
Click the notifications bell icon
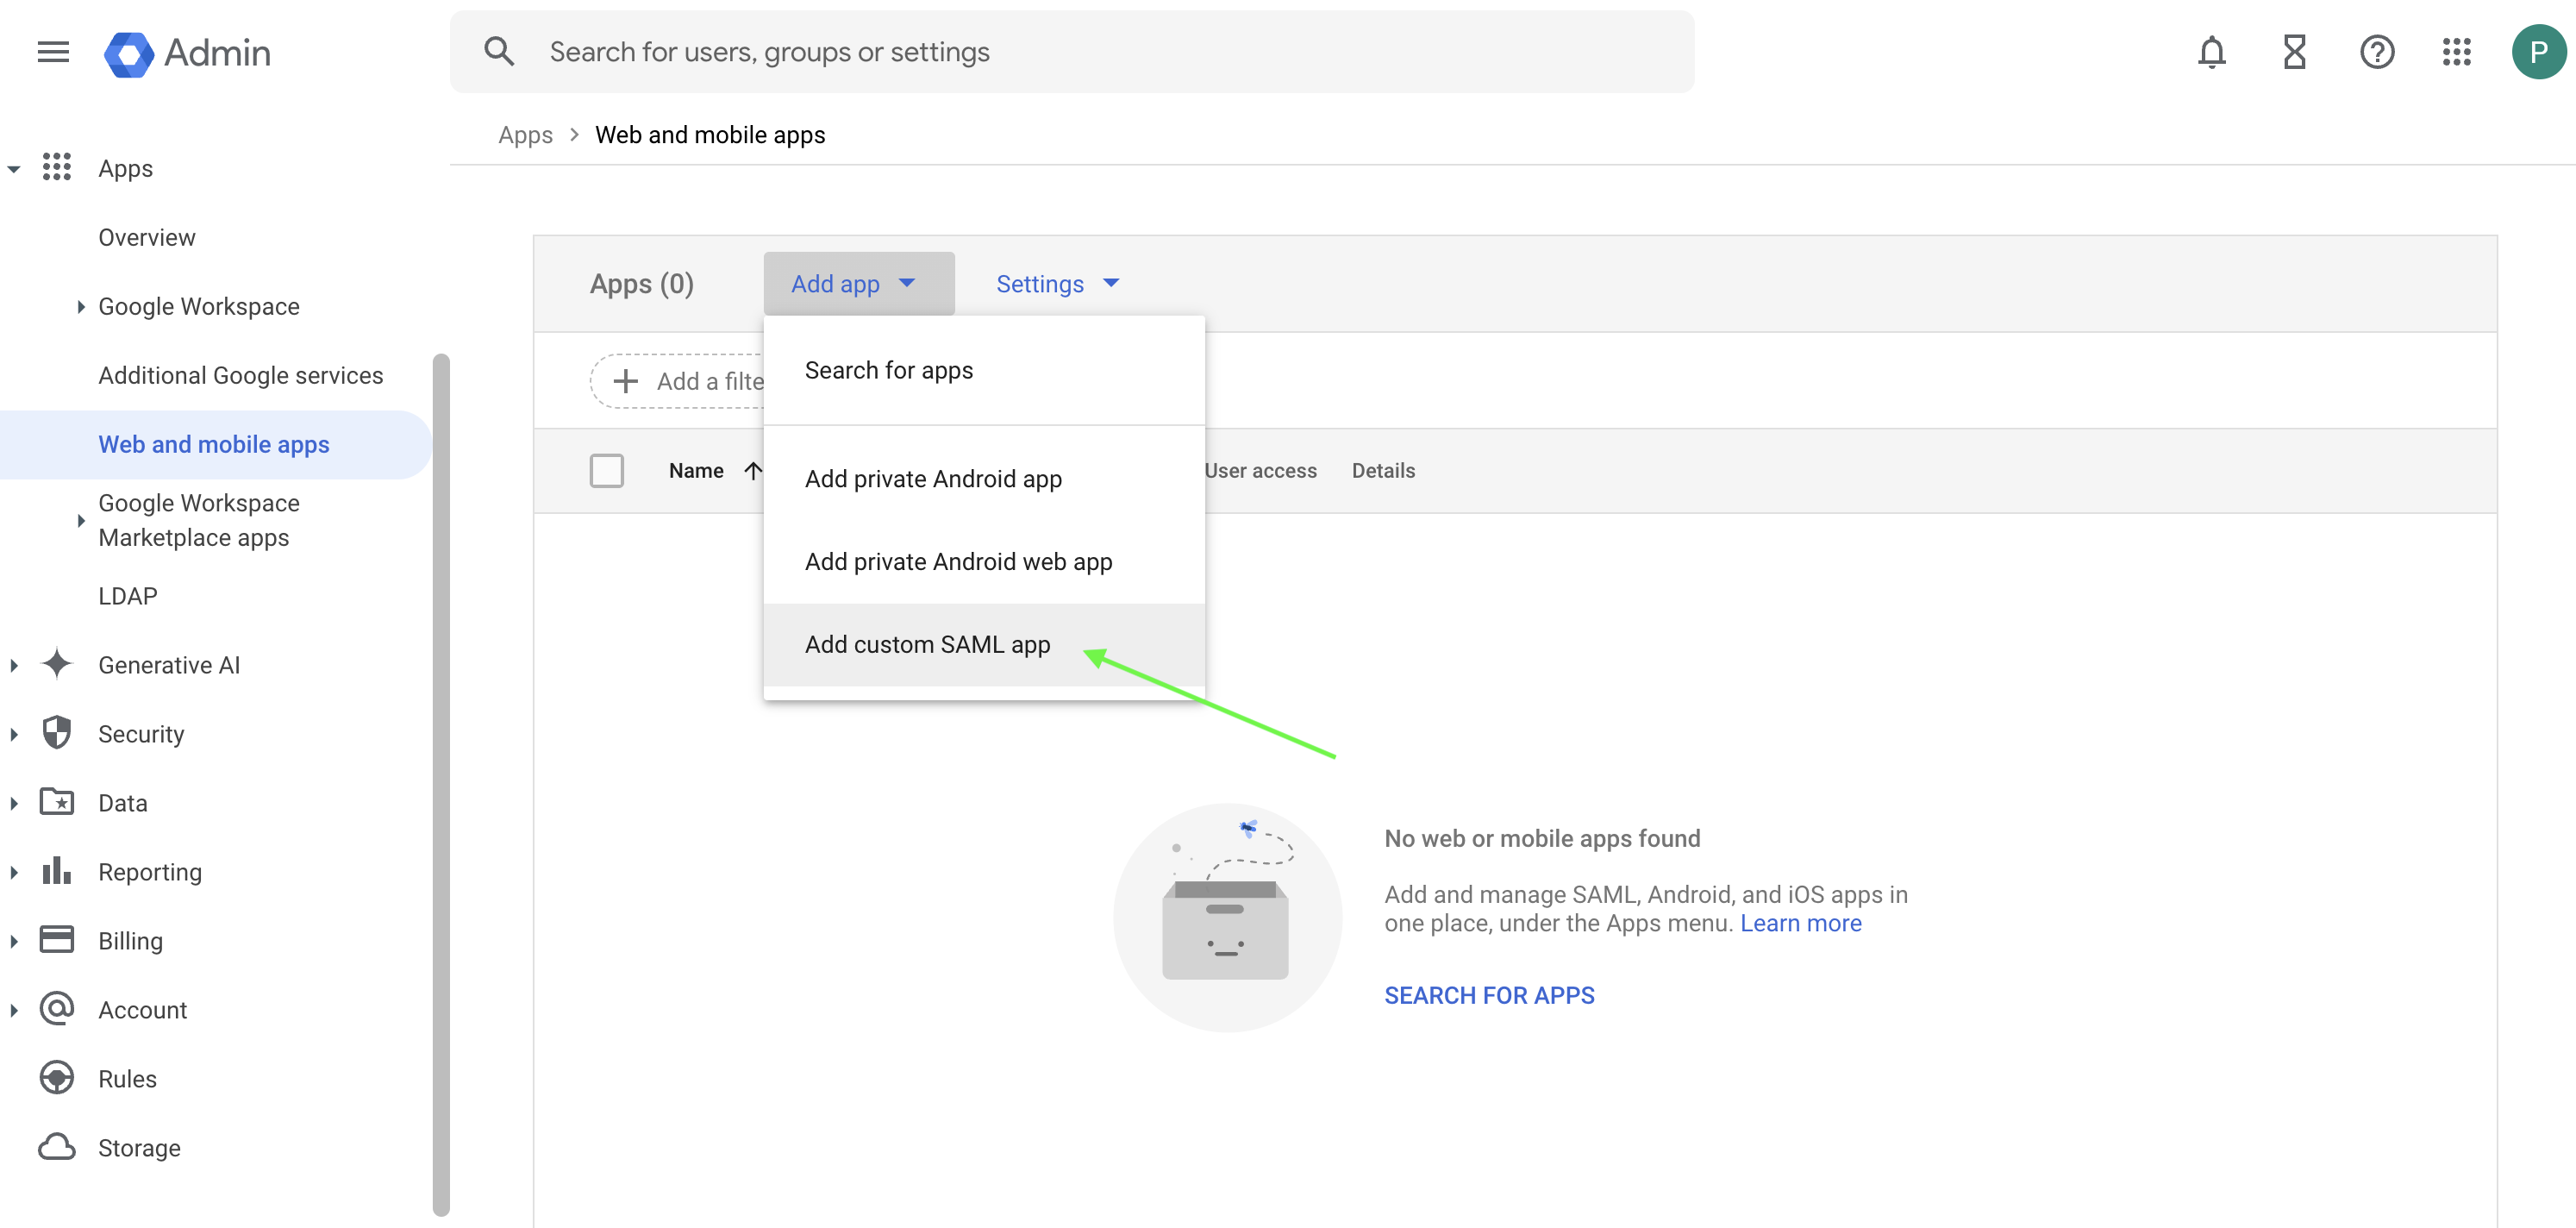pyautogui.click(x=2211, y=52)
